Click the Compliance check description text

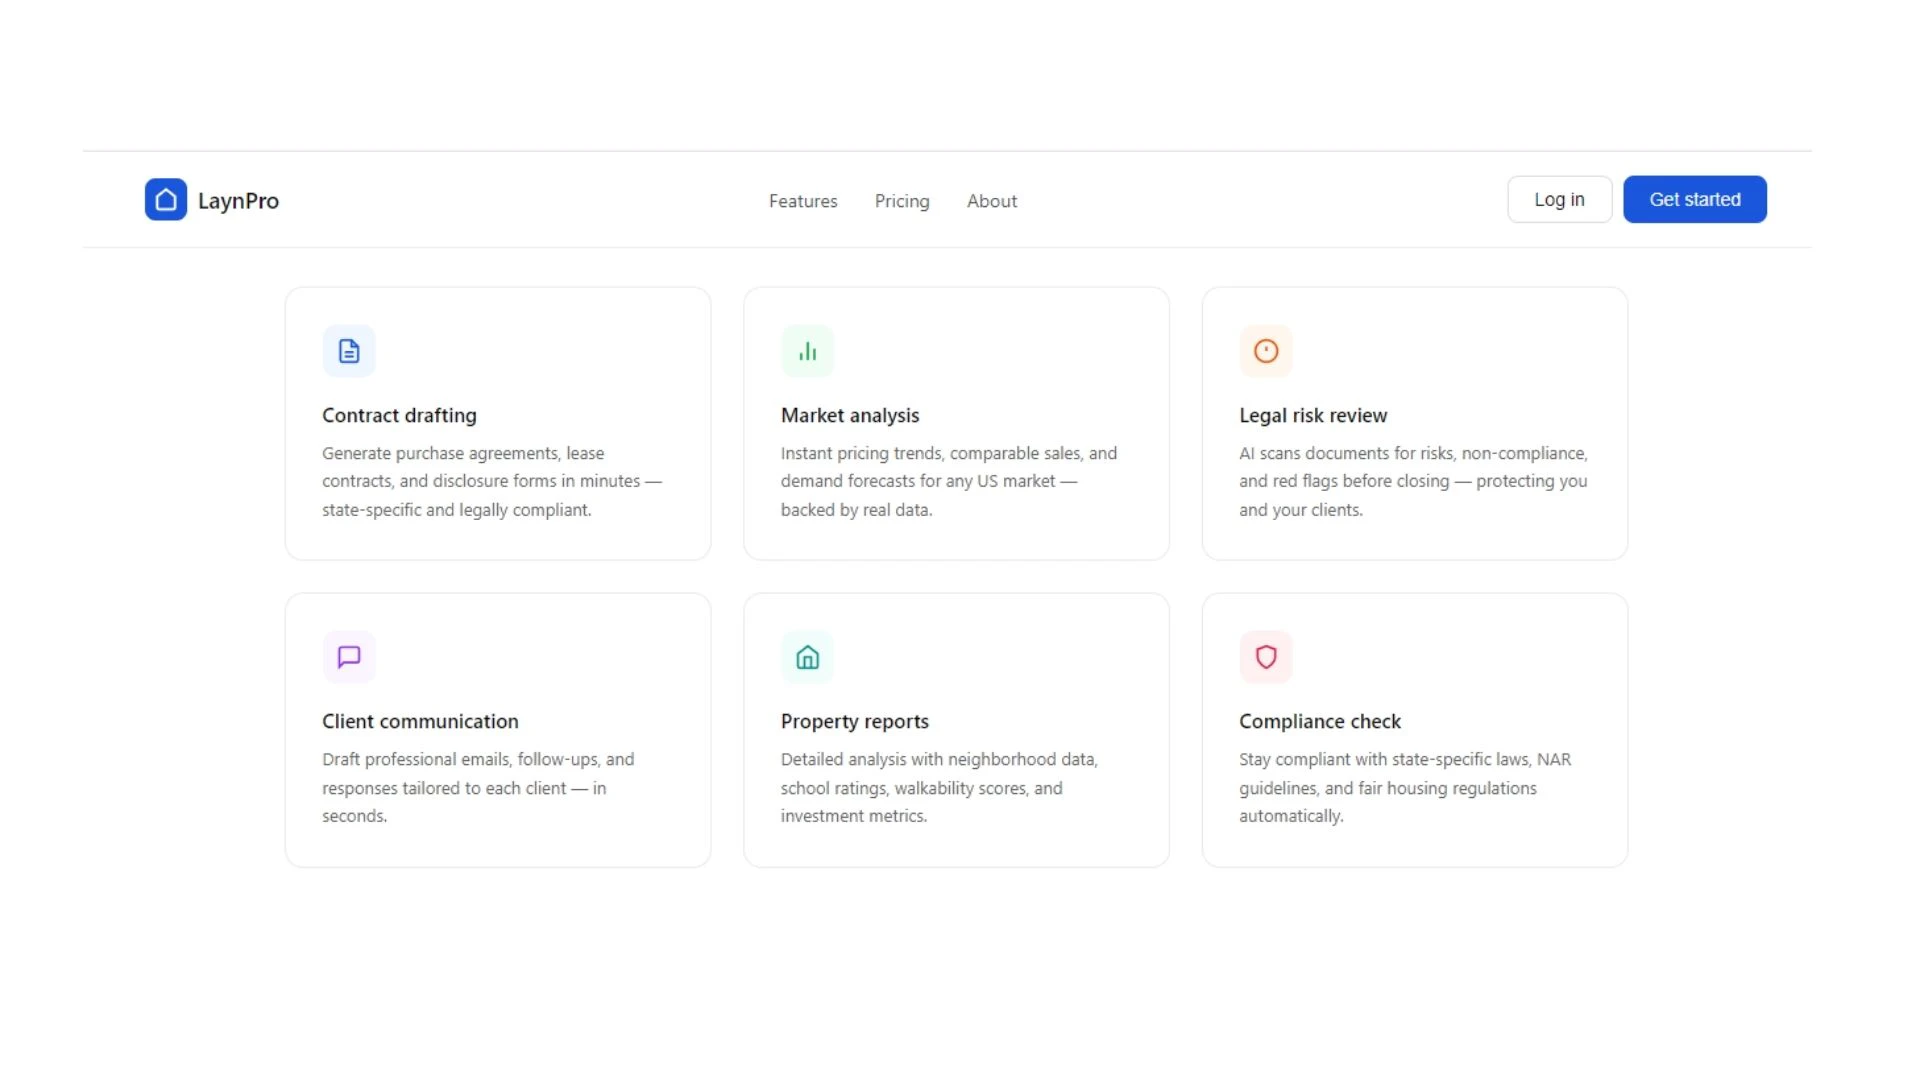coord(1405,788)
